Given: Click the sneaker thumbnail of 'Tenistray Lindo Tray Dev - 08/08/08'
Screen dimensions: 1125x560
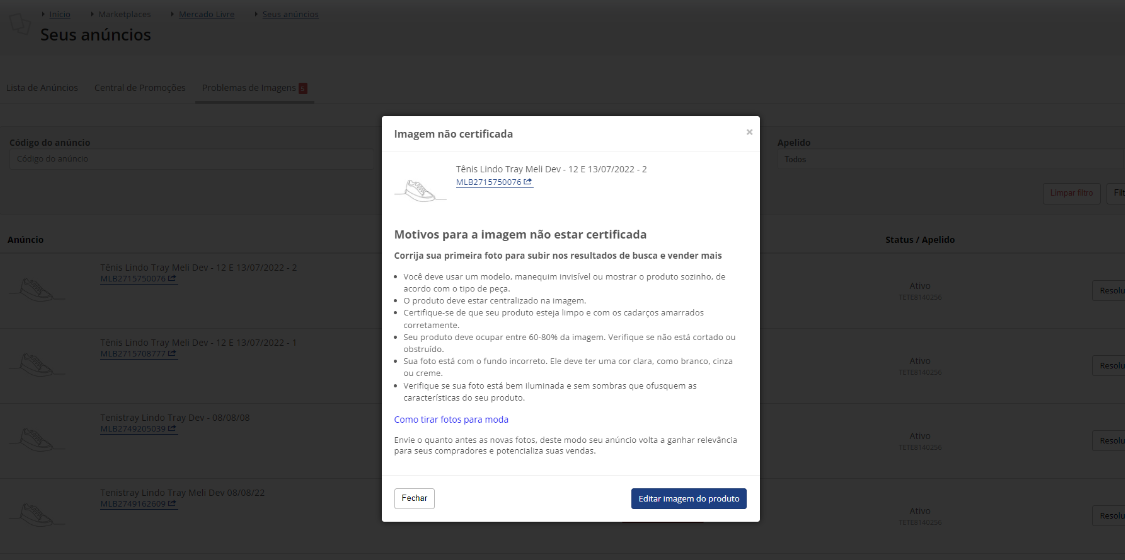Looking at the screenshot, I should click(36, 439).
